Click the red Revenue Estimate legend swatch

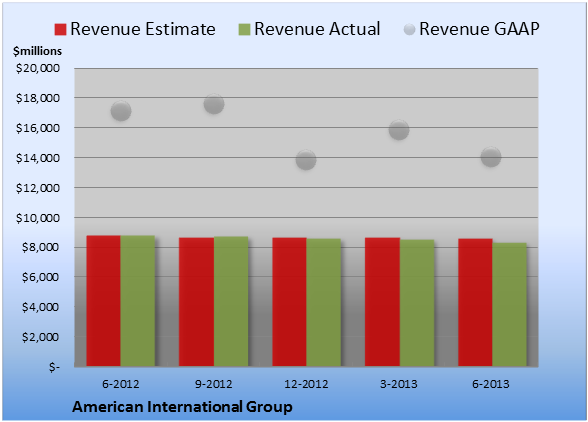[x=60, y=30]
